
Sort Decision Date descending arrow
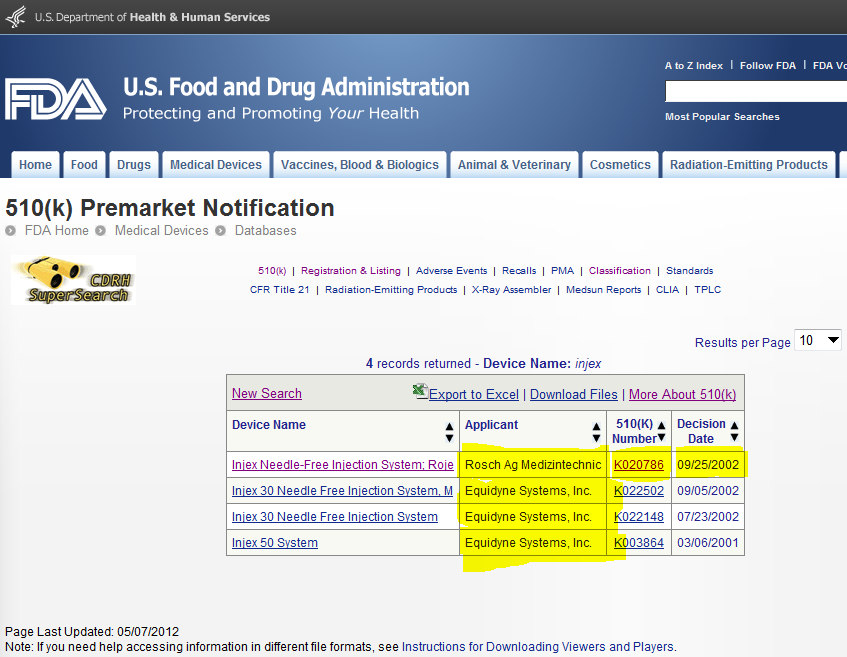pyautogui.click(x=734, y=437)
